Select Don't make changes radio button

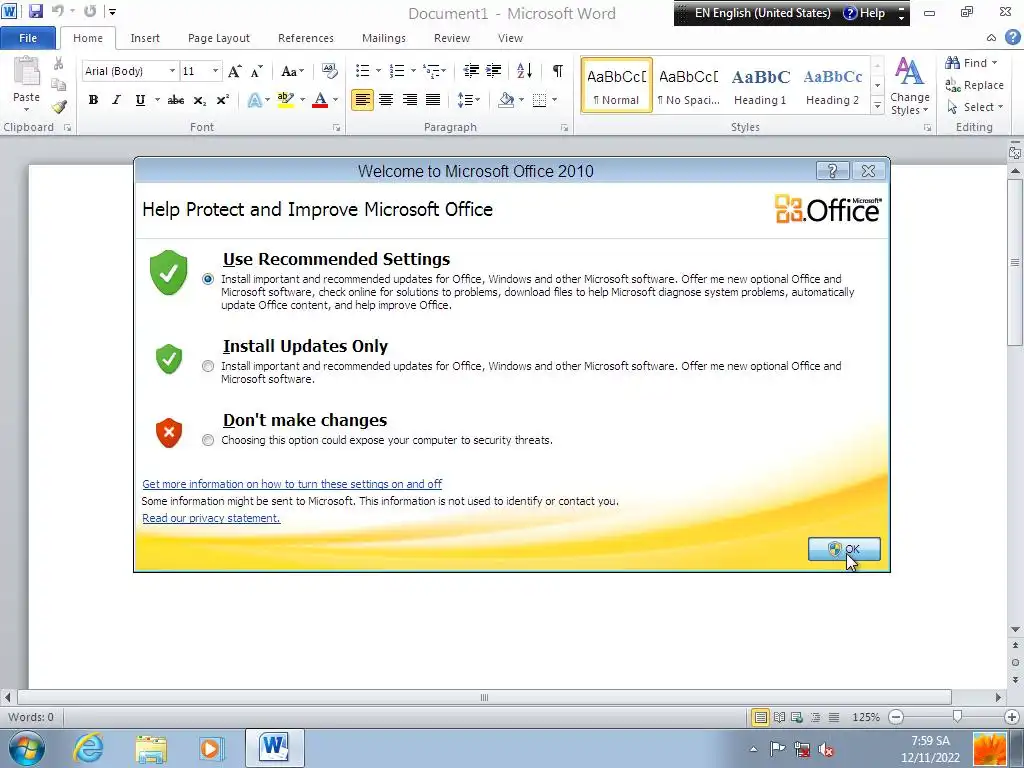pos(208,440)
